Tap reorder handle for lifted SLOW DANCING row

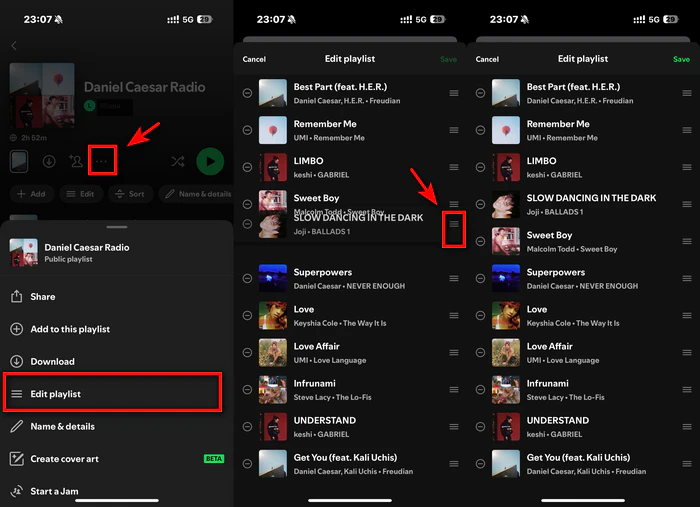tap(454, 224)
